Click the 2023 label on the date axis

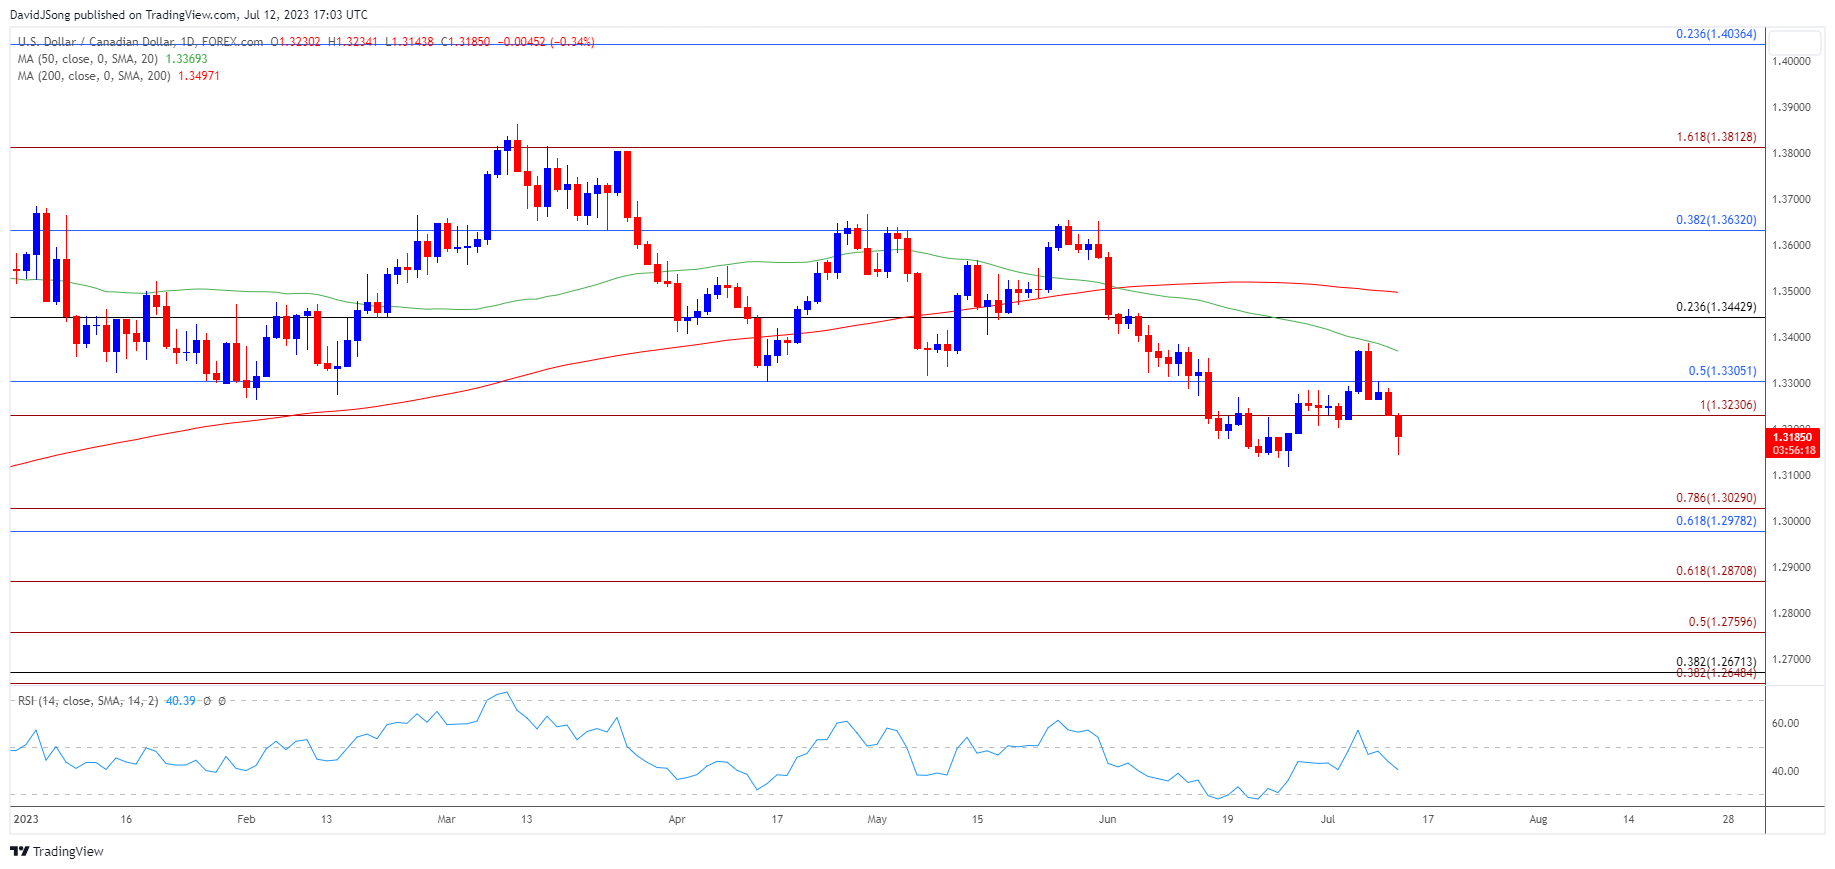(26, 819)
